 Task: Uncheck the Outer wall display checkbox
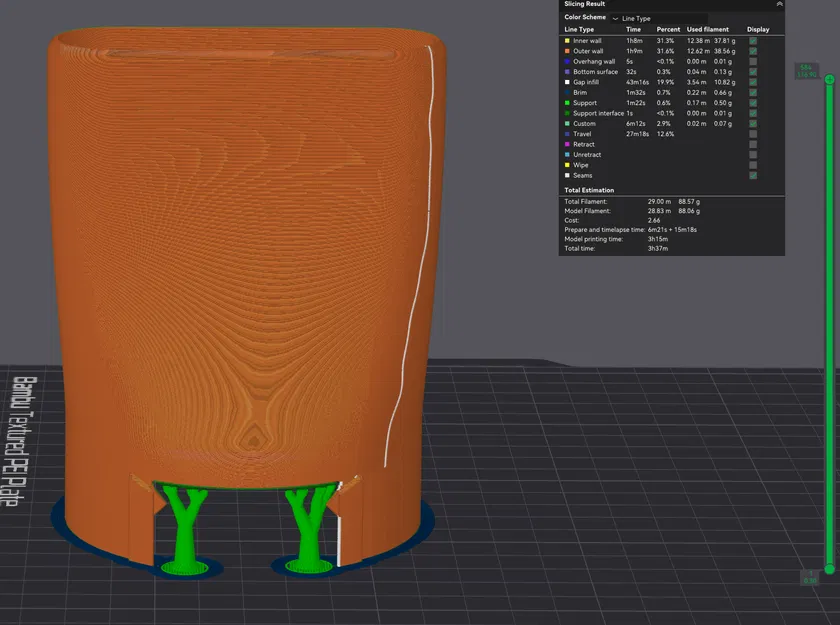point(753,51)
